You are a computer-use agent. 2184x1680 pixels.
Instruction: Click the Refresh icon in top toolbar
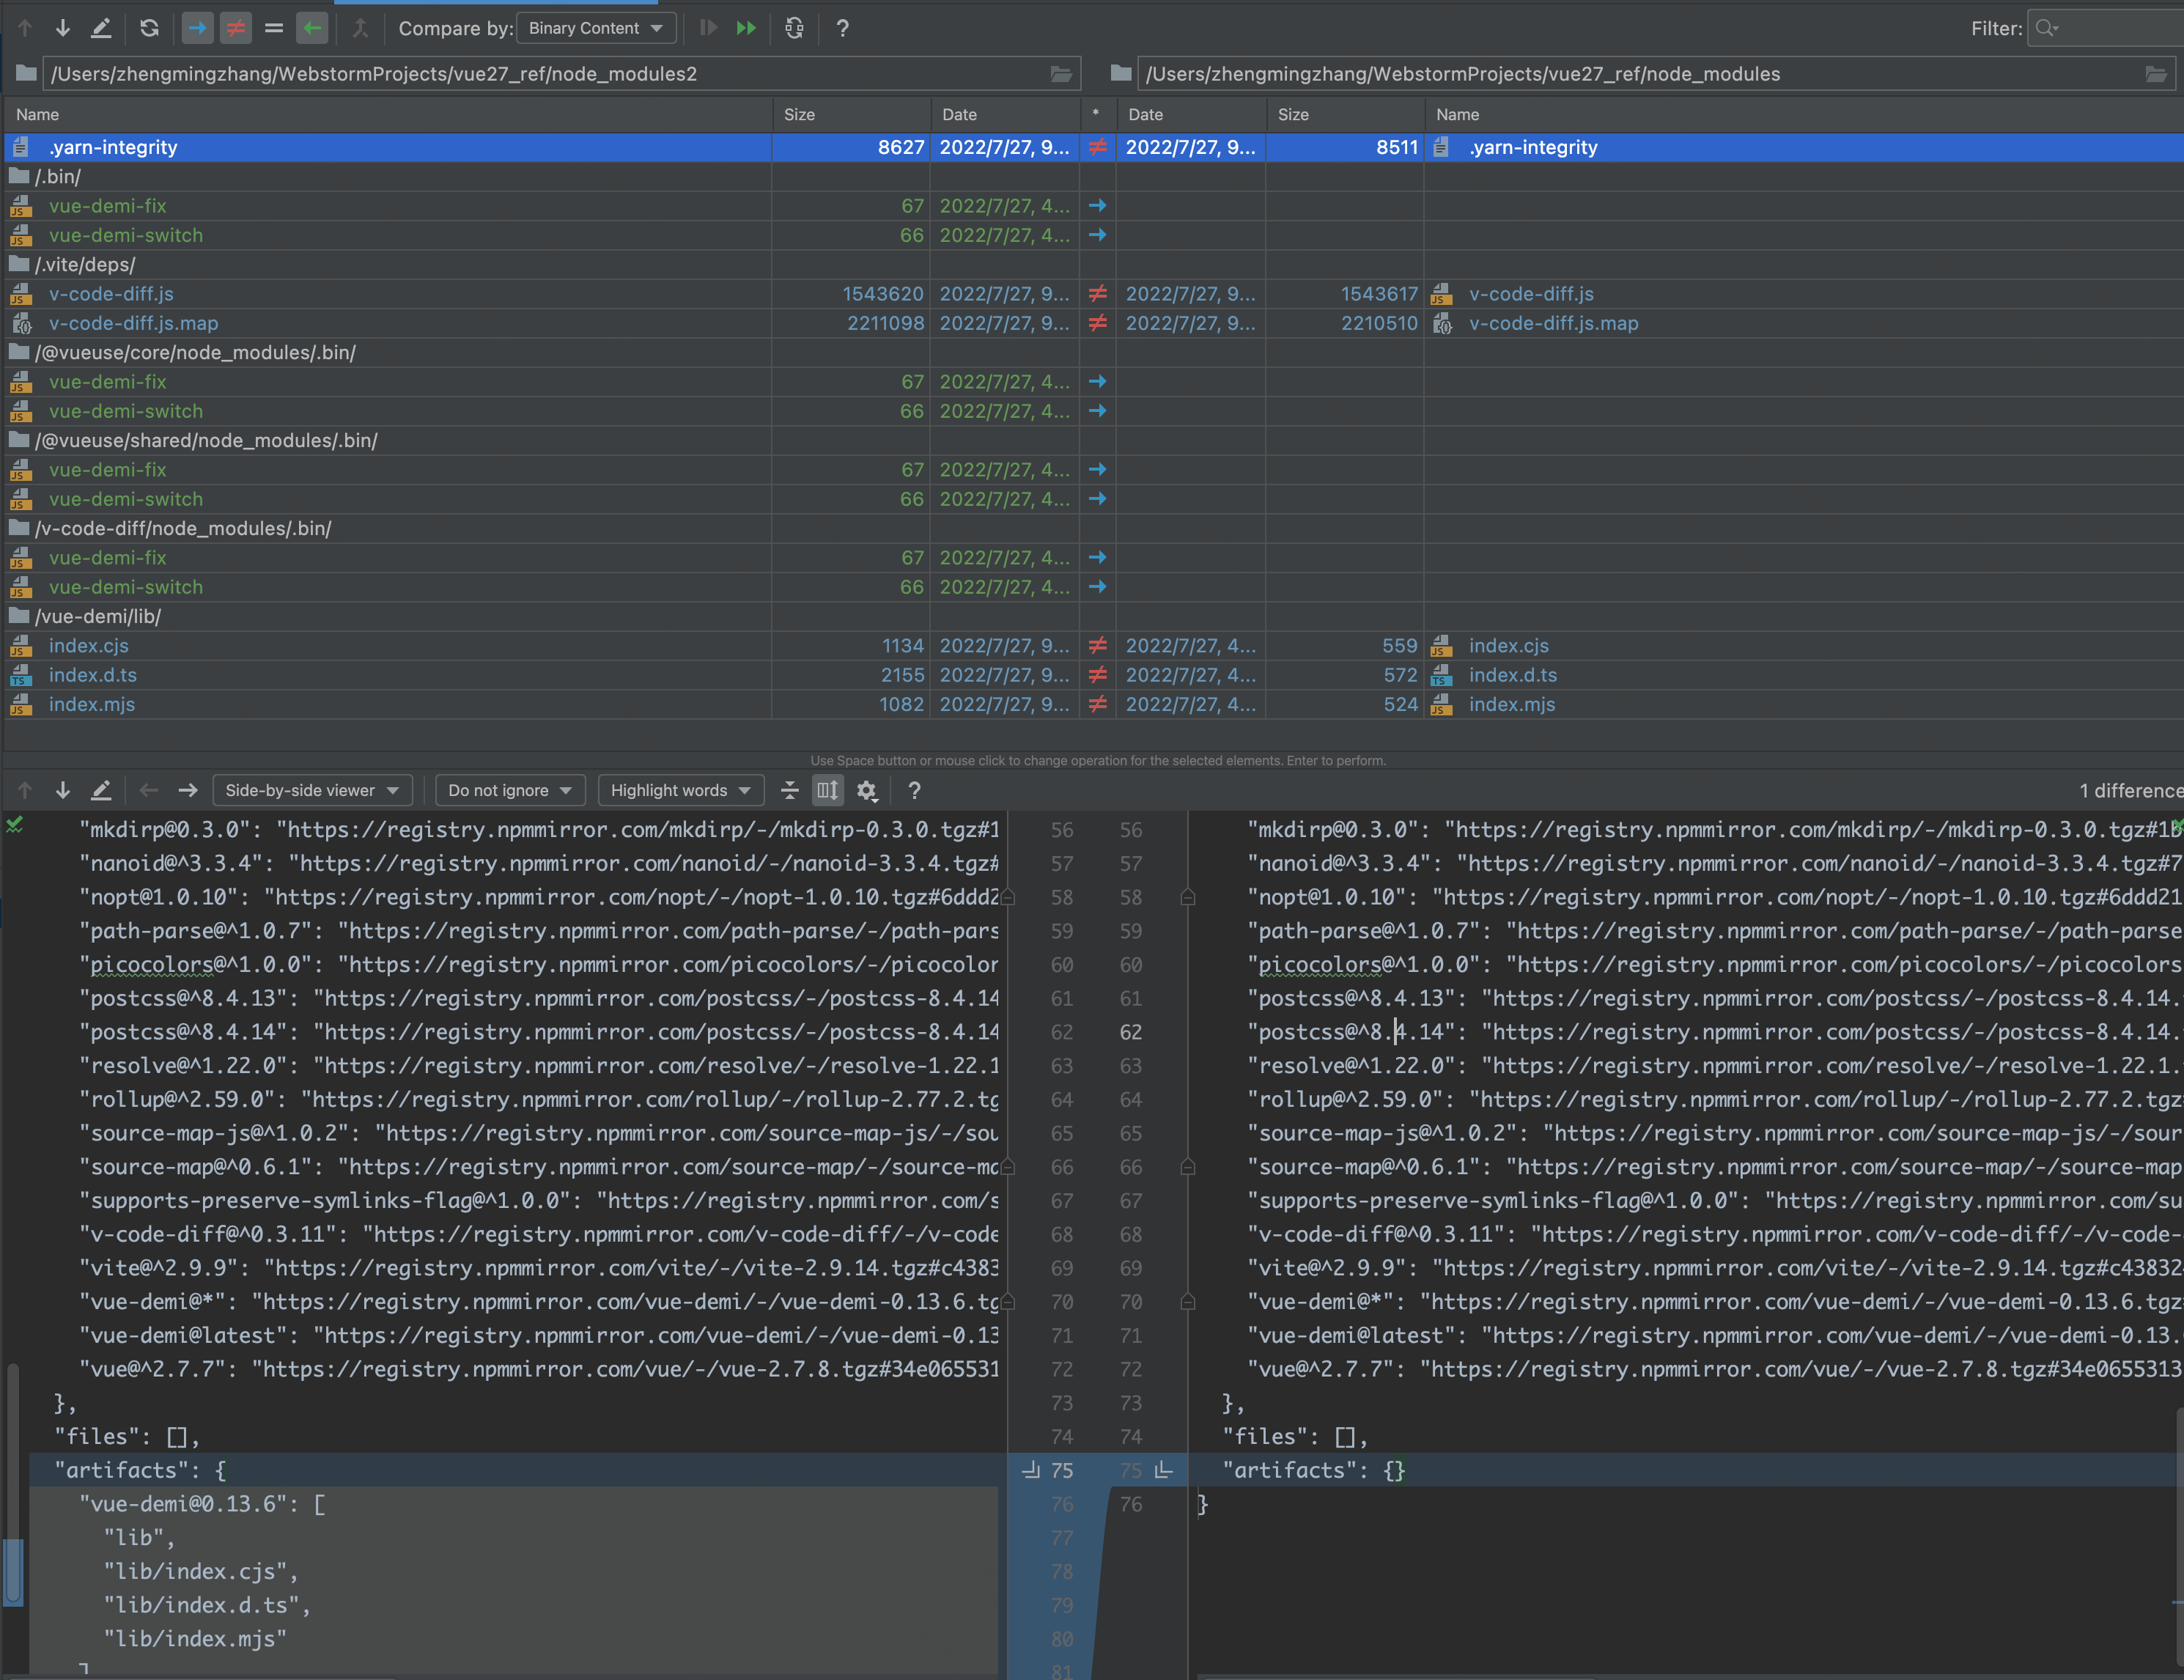point(149,28)
